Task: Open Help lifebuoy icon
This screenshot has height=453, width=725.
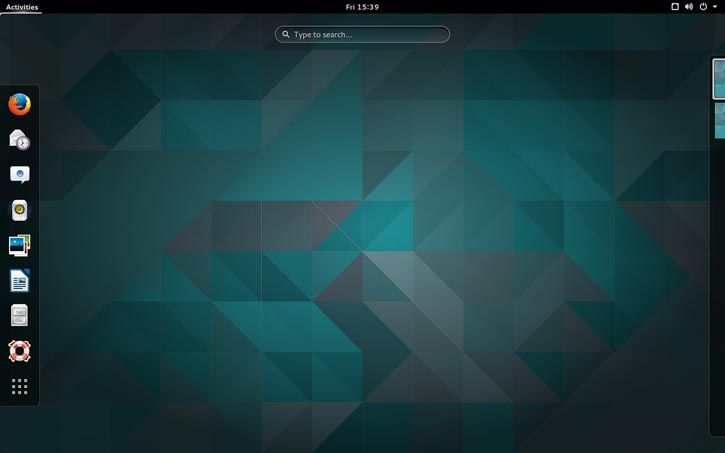Action: [19, 351]
